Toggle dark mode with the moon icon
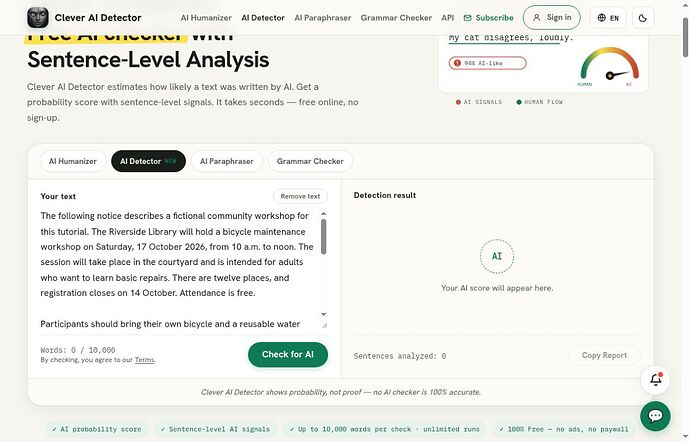690x442 pixels. pyautogui.click(x=642, y=18)
